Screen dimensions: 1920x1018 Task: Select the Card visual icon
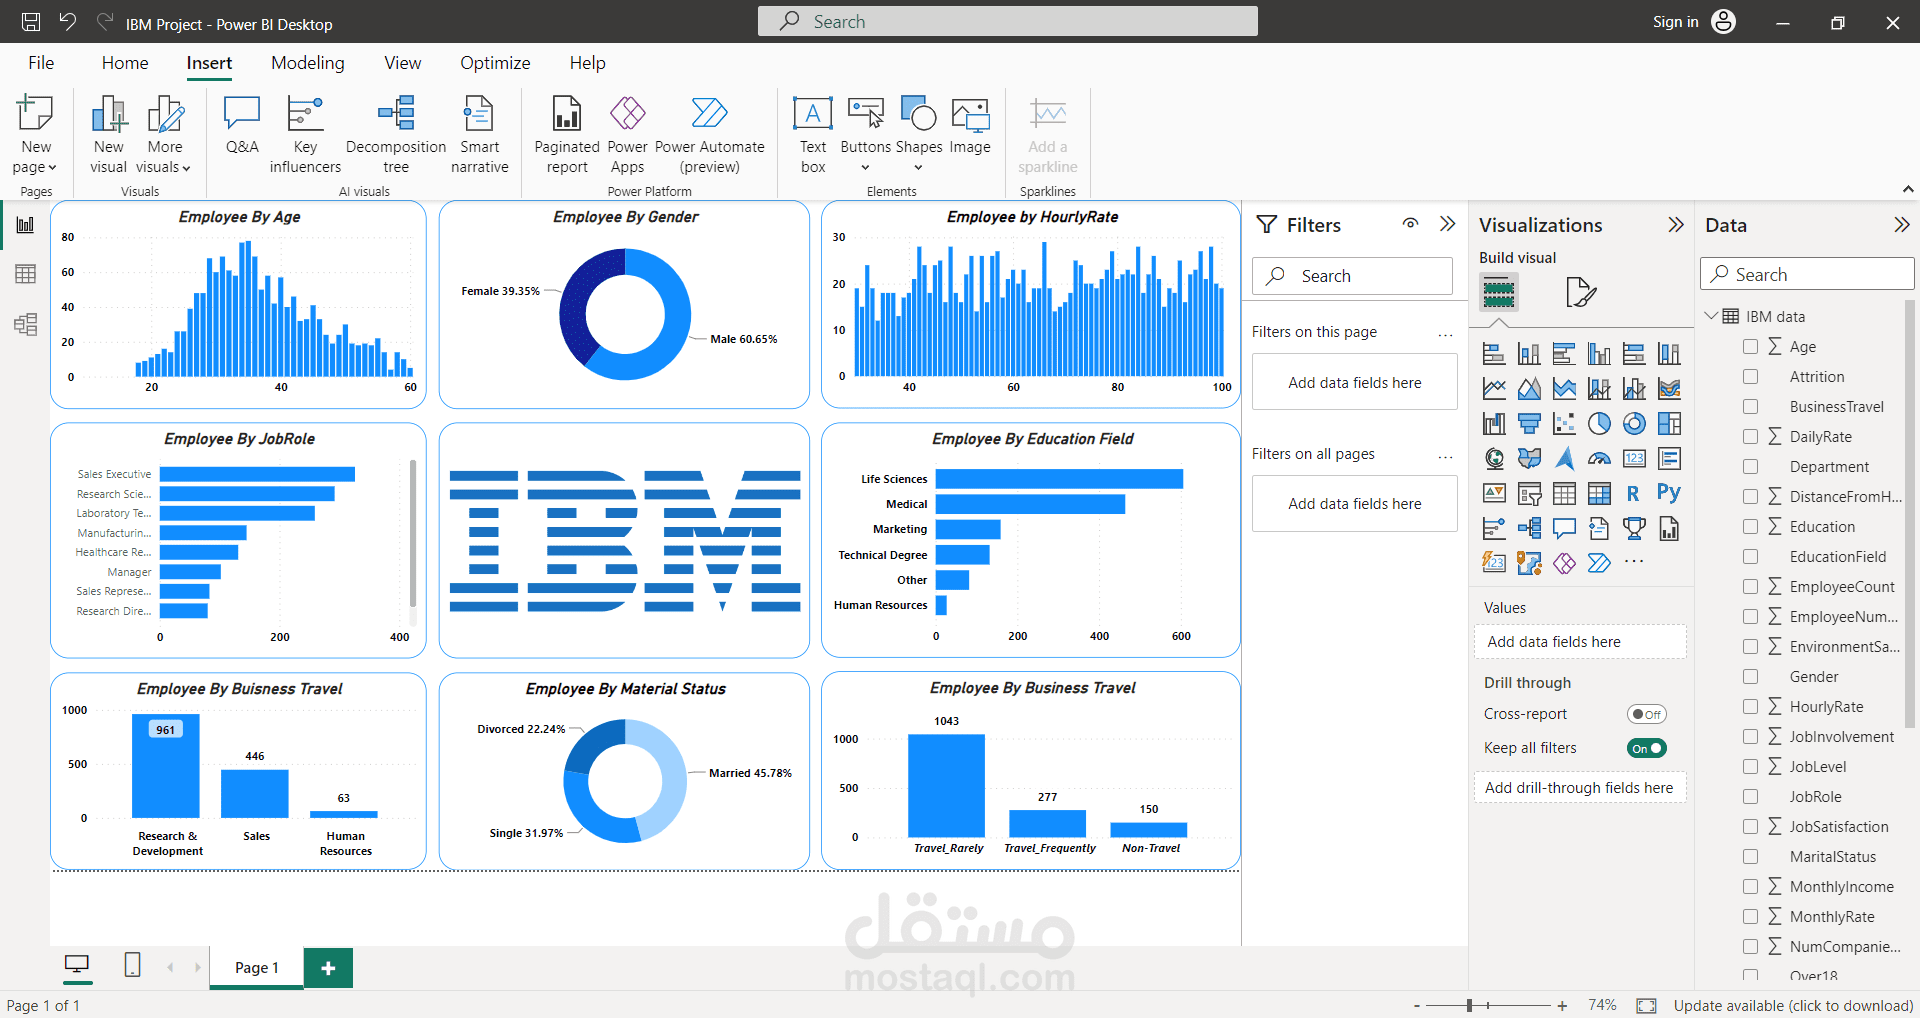coord(1634,459)
